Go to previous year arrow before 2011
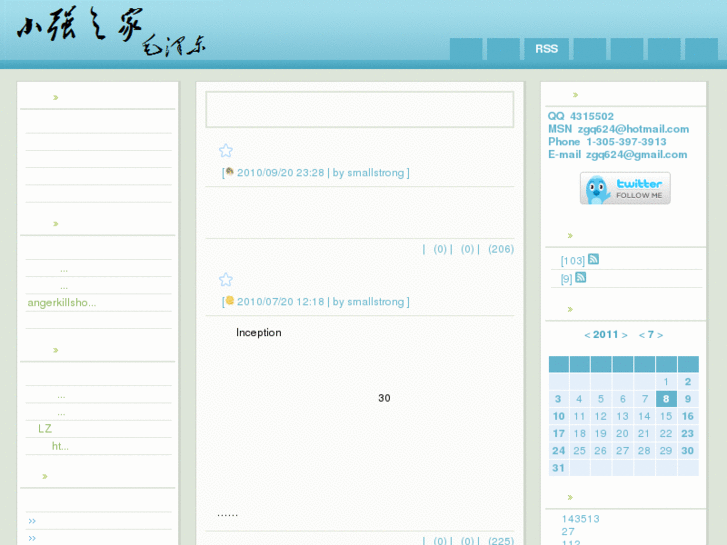The image size is (727, 545). tap(587, 335)
